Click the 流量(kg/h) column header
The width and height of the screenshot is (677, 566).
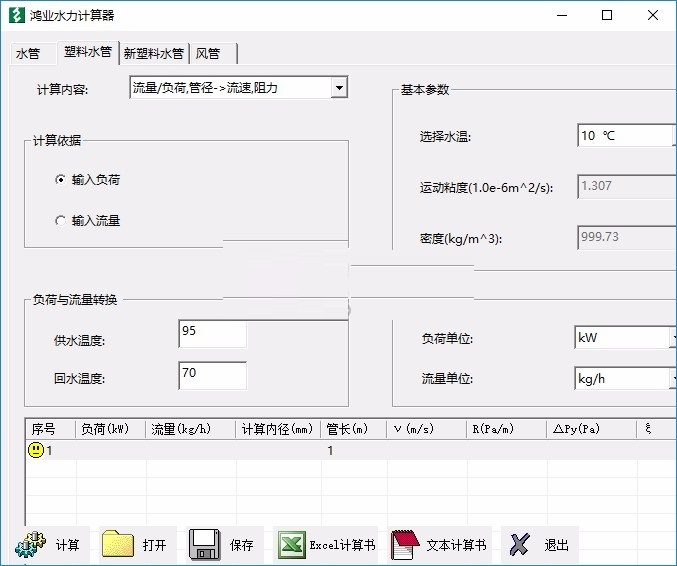[x=190, y=429]
